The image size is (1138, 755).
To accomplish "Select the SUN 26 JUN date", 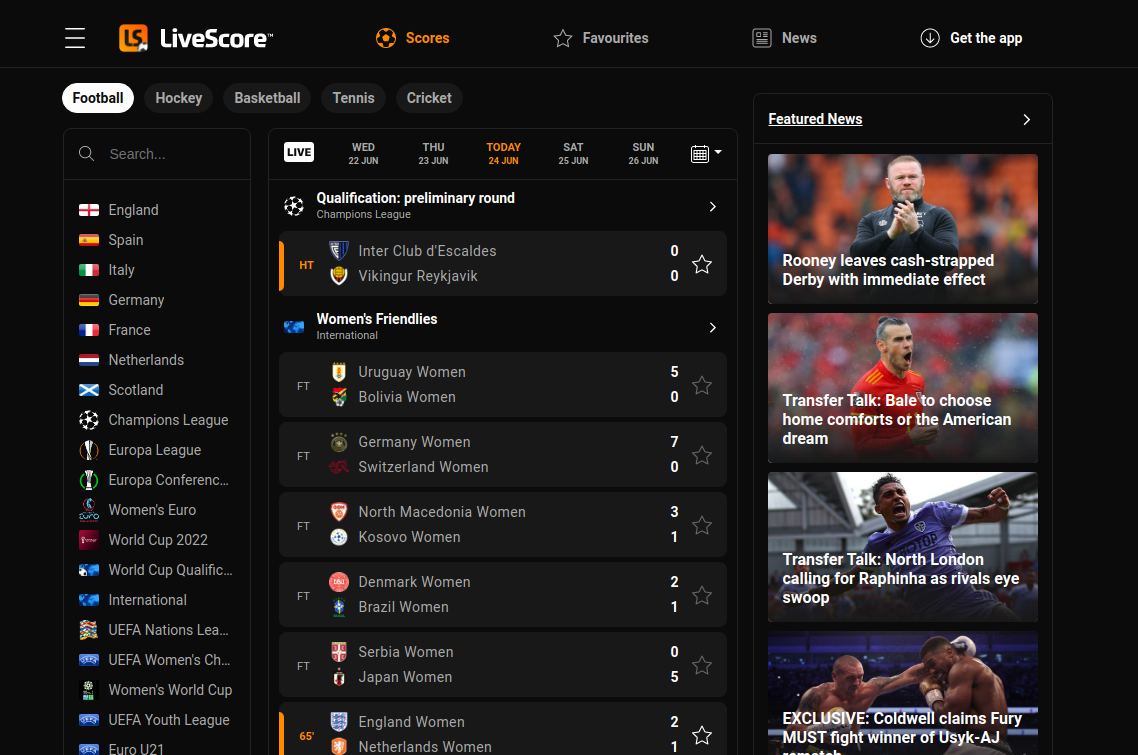I will click(643, 153).
